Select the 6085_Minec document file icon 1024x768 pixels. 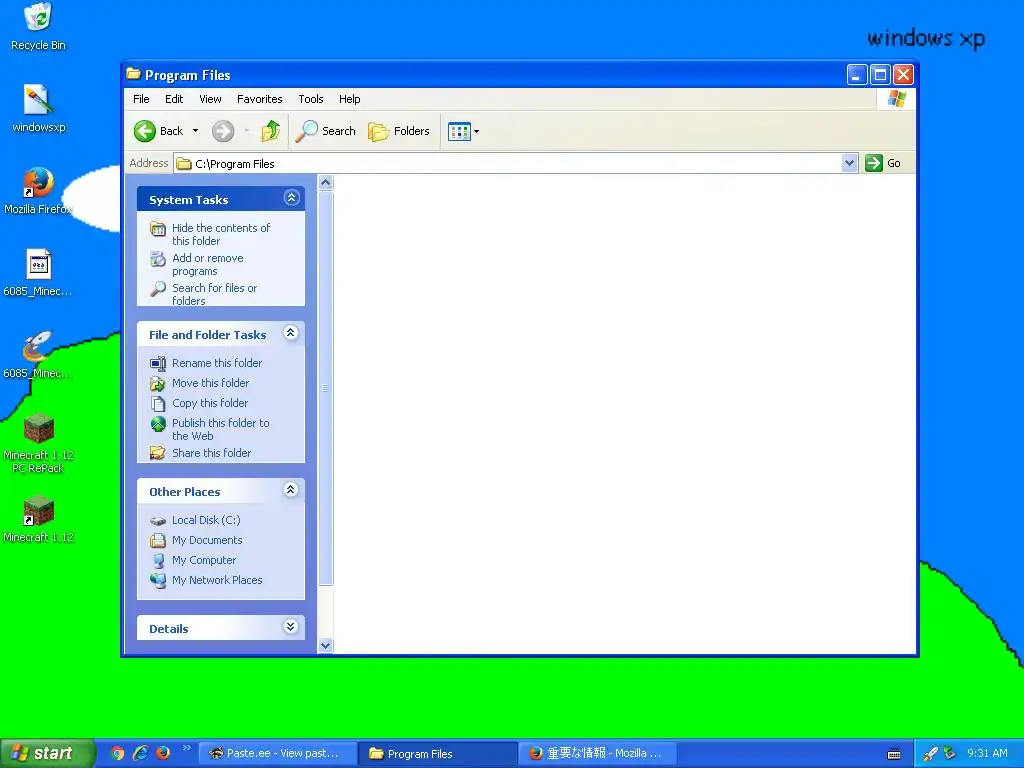[x=38, y=273]
